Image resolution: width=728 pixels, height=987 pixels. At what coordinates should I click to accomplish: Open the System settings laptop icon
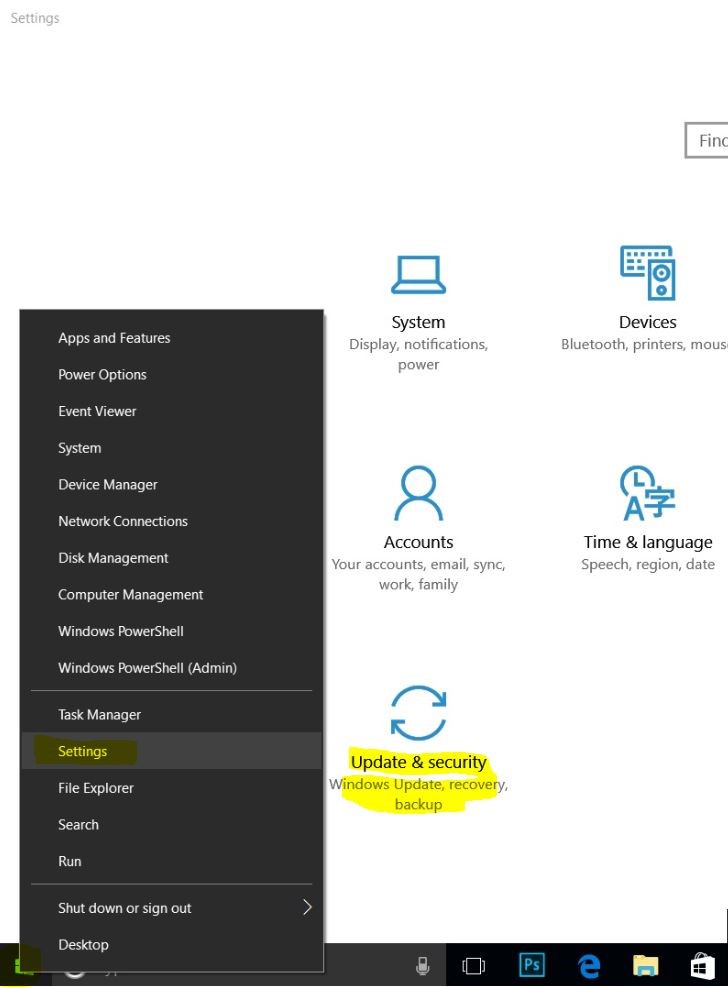[x=418, y=275]
